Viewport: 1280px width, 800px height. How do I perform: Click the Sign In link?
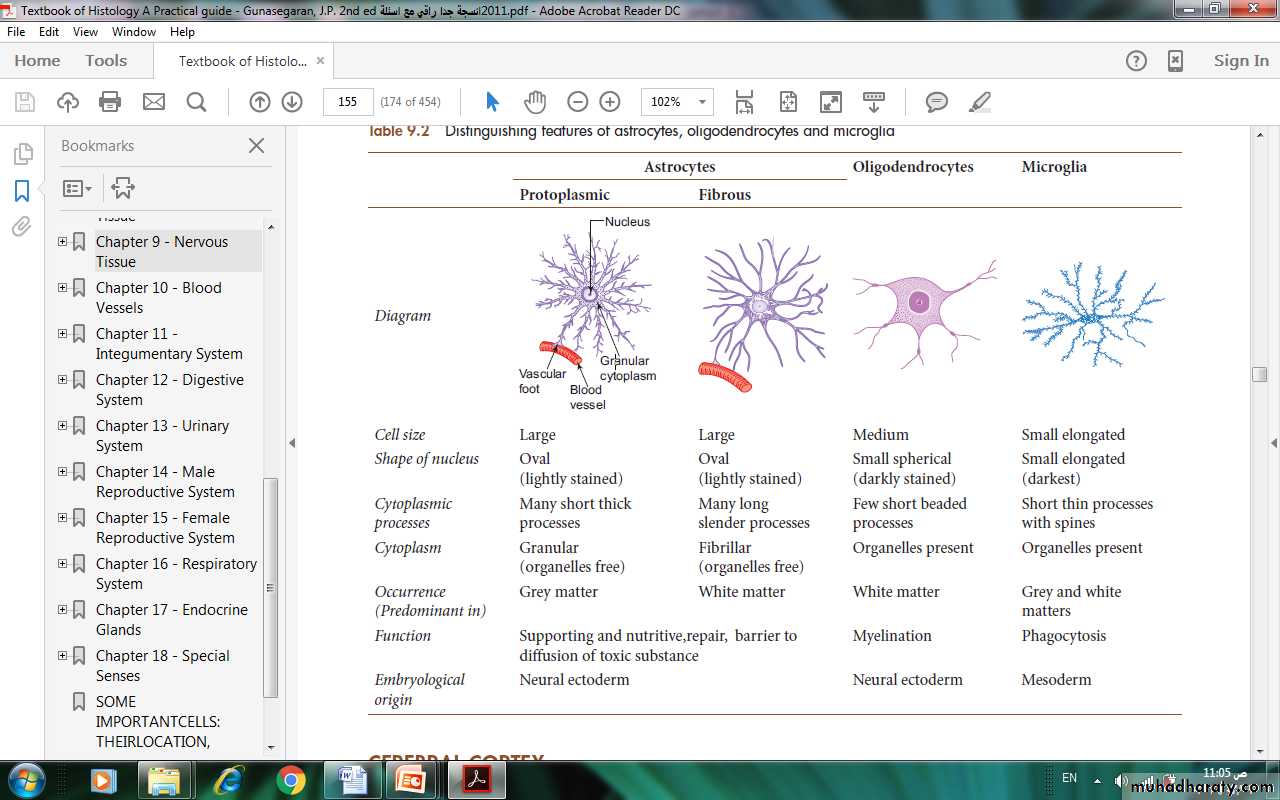[1241, 61]
